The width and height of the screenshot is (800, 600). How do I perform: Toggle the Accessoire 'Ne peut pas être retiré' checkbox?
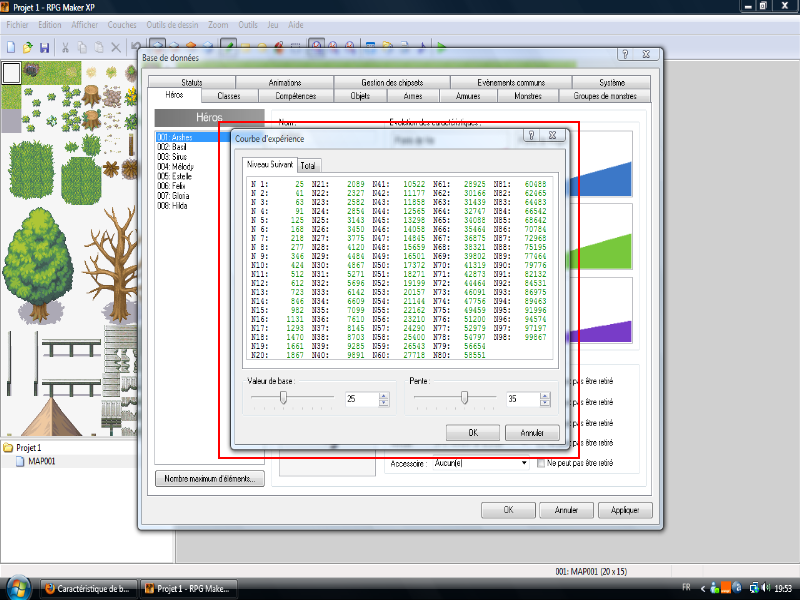click(x=541, y=464)
